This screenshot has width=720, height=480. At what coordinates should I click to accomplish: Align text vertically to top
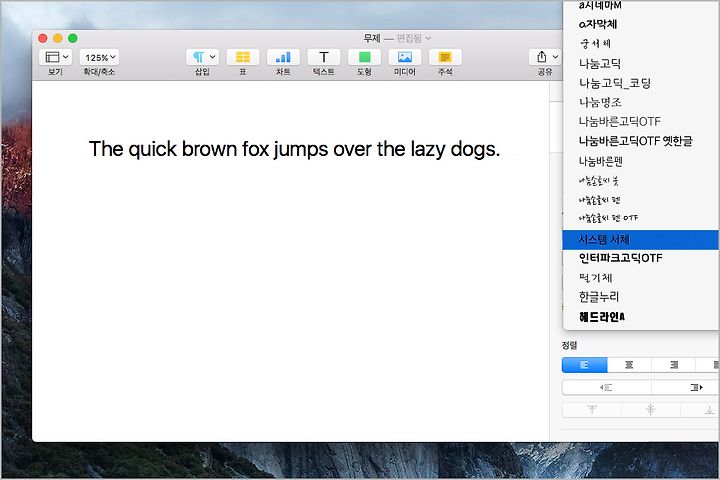click(x=592, y=410)
